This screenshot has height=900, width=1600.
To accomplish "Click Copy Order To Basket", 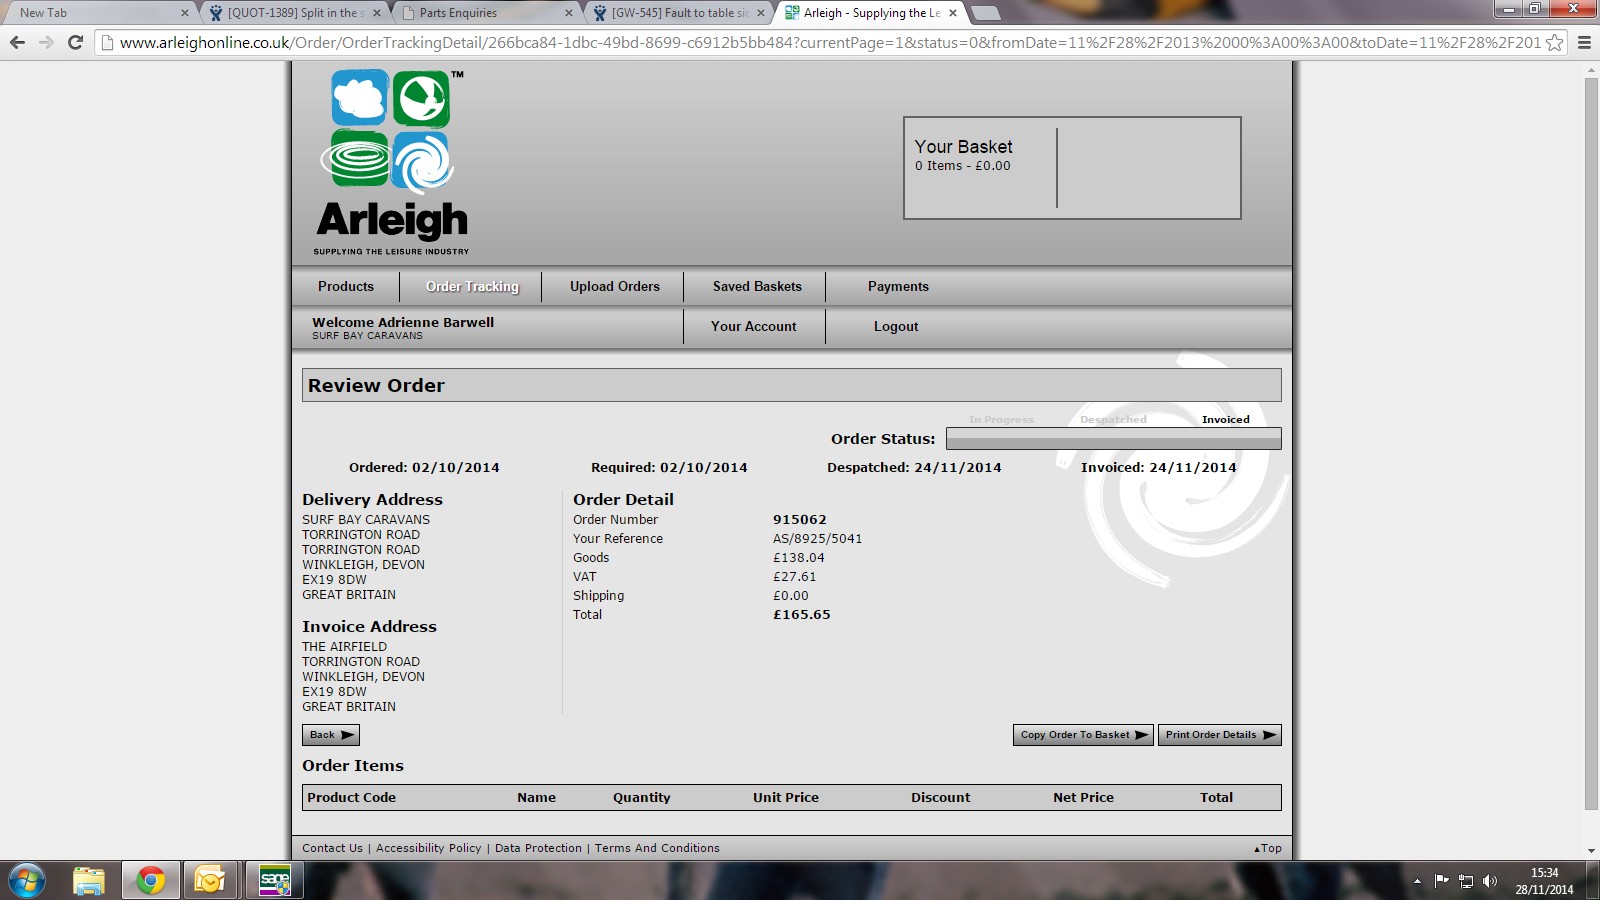I will click(1083, 735).
